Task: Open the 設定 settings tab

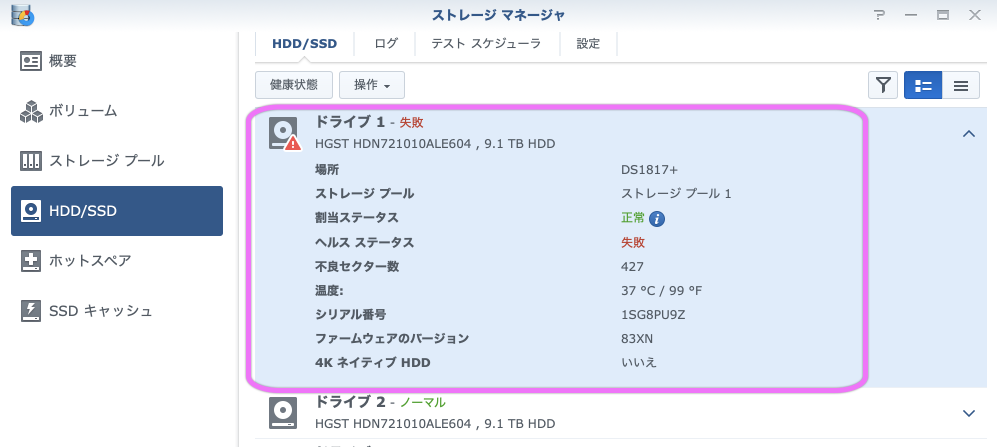Action: (x=588, y=43)
